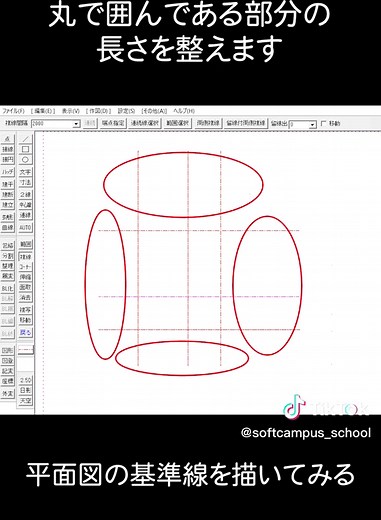Screen dimensions: 381x520
Task: Click the 両側複線 button
Action: [x=208, y=123]
